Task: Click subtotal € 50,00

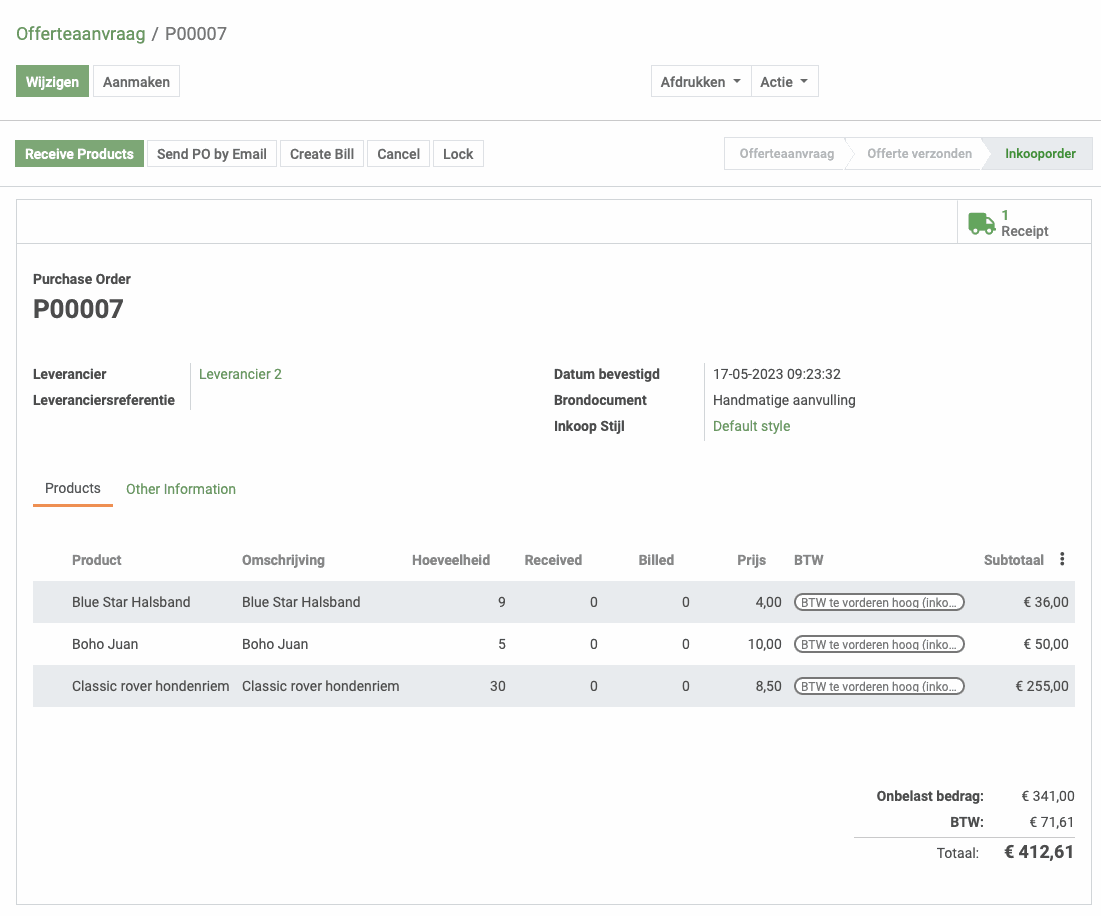Action: coord(1046,644)
